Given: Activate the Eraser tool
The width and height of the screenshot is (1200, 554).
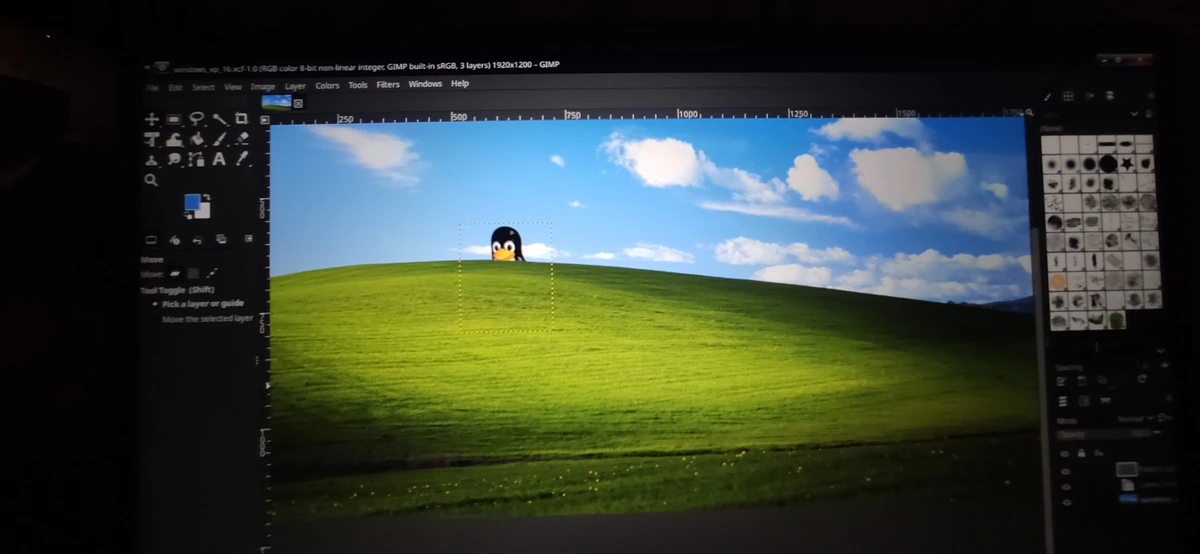Looking at the screenshot, I should pyautogui.click(x=241, y=140).
